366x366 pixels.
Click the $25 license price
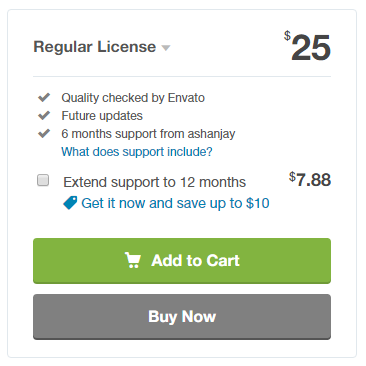coord(307,47)
